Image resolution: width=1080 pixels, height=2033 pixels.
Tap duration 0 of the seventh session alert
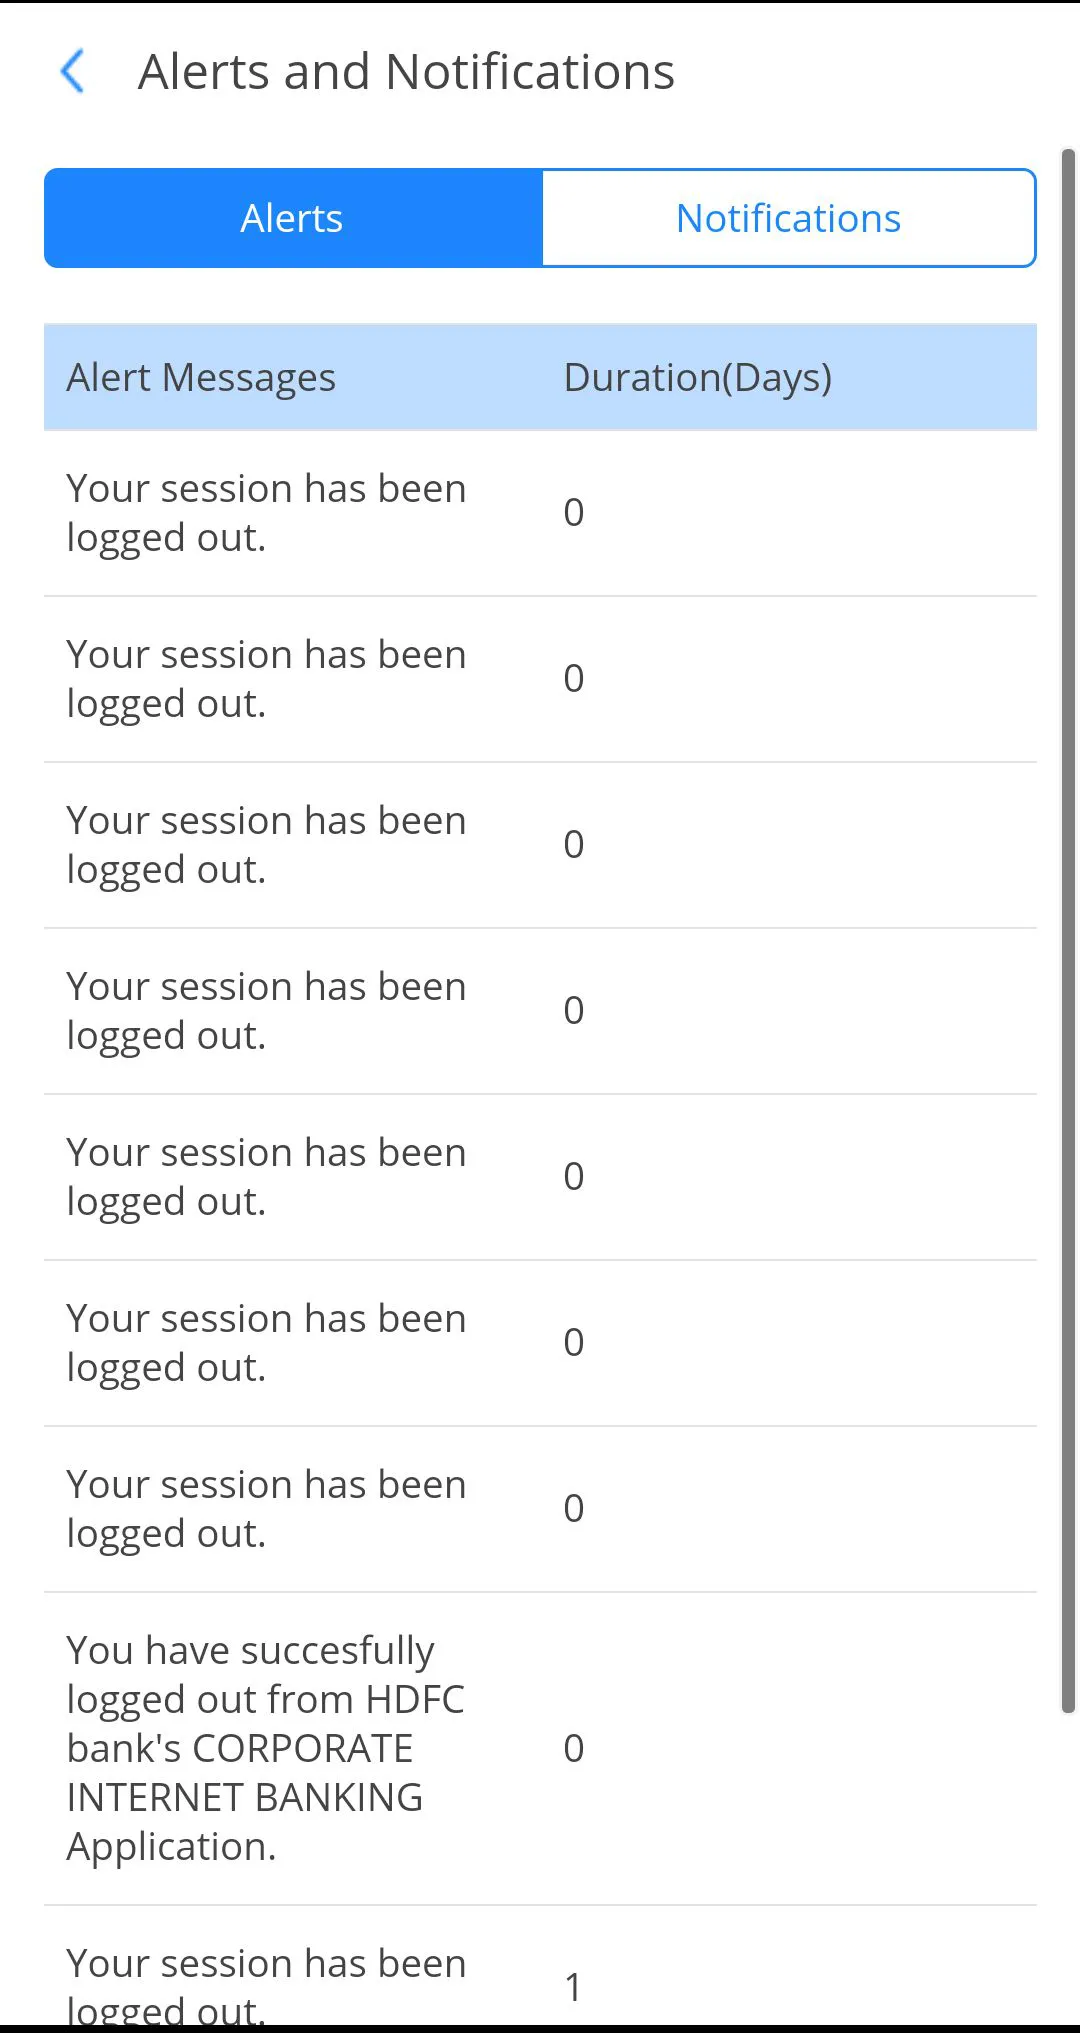[573, 1508]
